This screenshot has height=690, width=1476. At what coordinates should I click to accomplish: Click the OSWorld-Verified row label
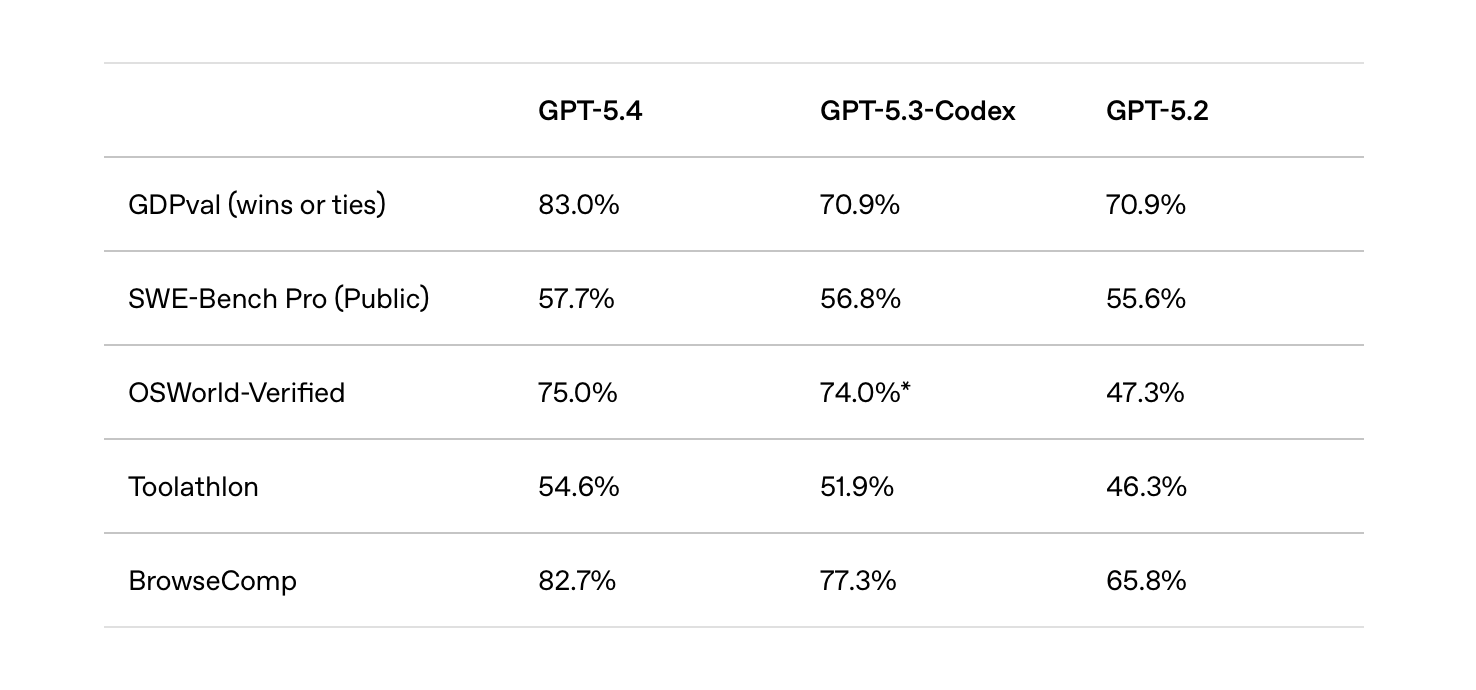coord(236,393)
